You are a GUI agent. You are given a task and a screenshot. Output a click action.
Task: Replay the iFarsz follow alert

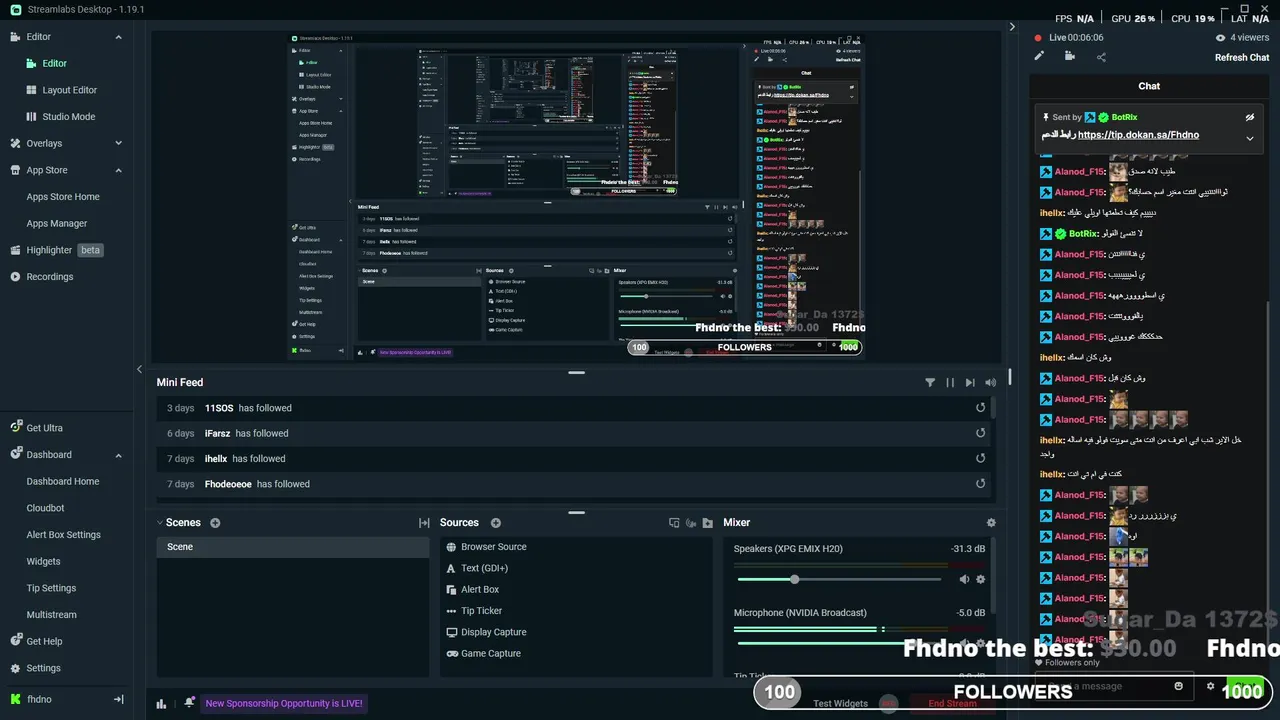[980, 433]
